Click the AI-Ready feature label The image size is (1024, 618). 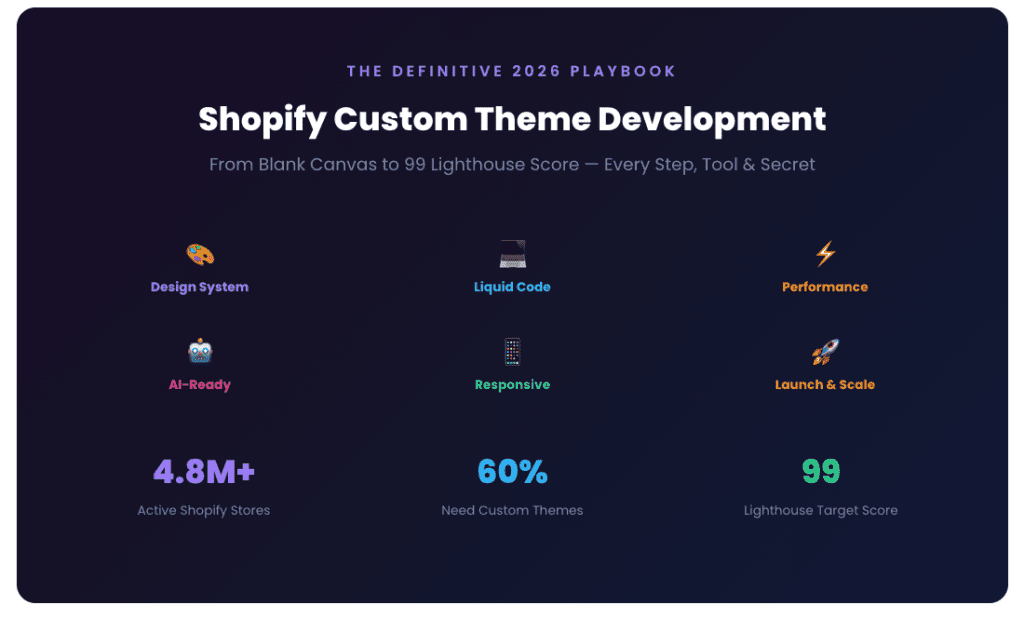pos(199,384)
